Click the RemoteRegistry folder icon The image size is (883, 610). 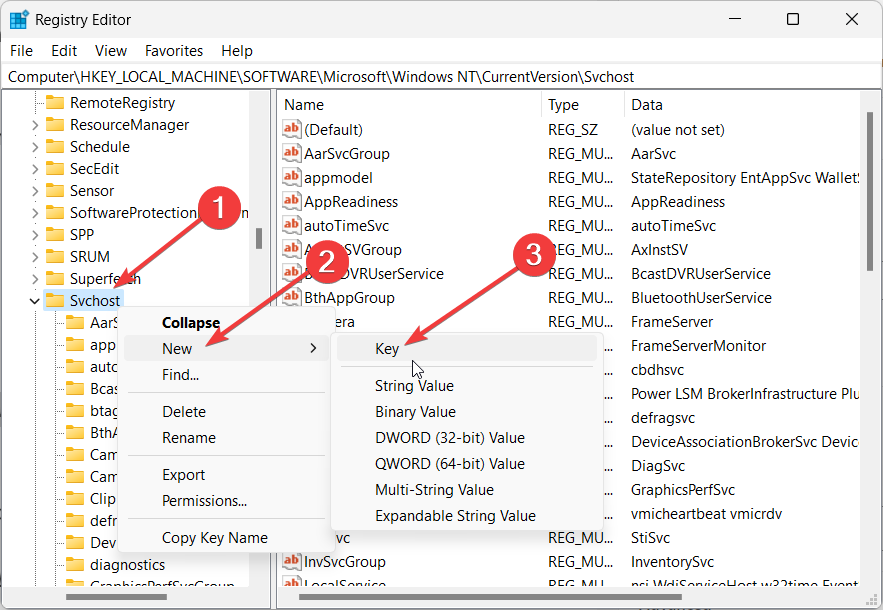click(x=55, y=103)
